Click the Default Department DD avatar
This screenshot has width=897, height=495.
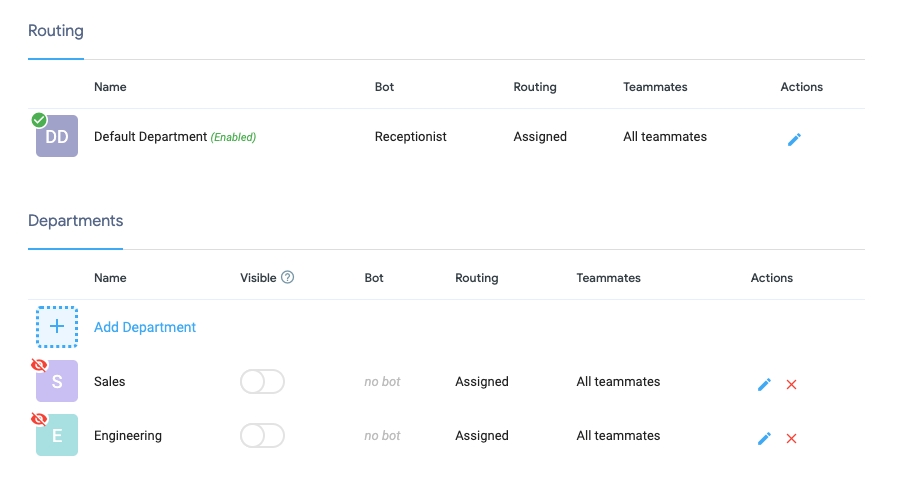57,137
